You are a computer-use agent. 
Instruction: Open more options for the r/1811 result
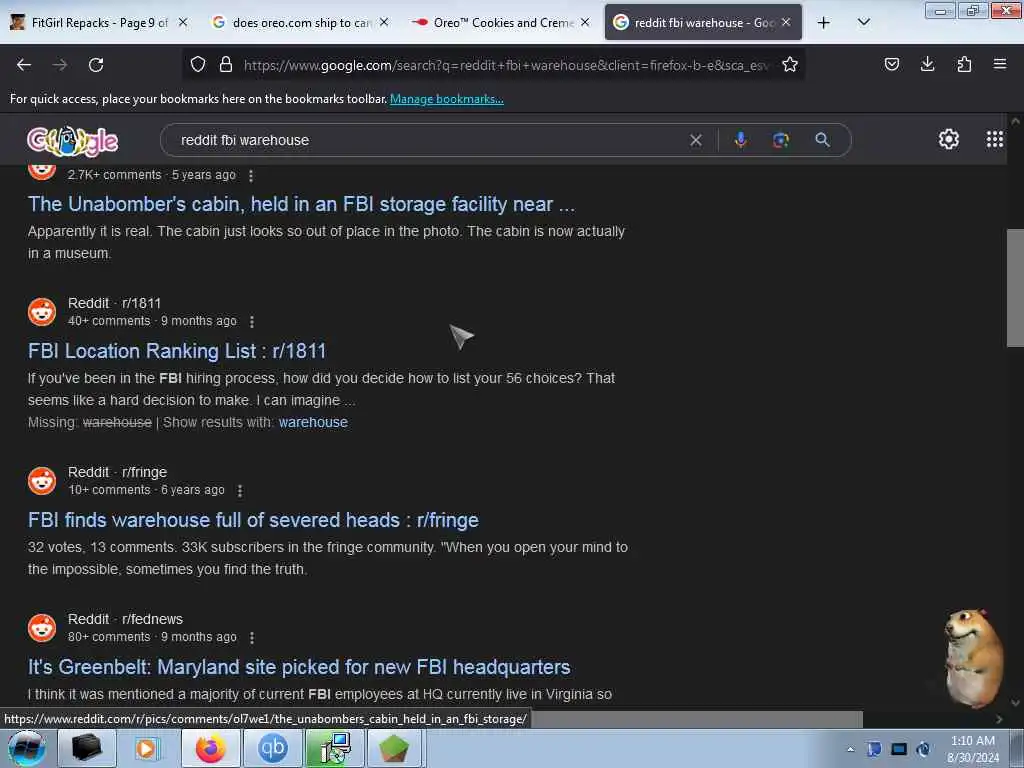click(x=251, y=321)
